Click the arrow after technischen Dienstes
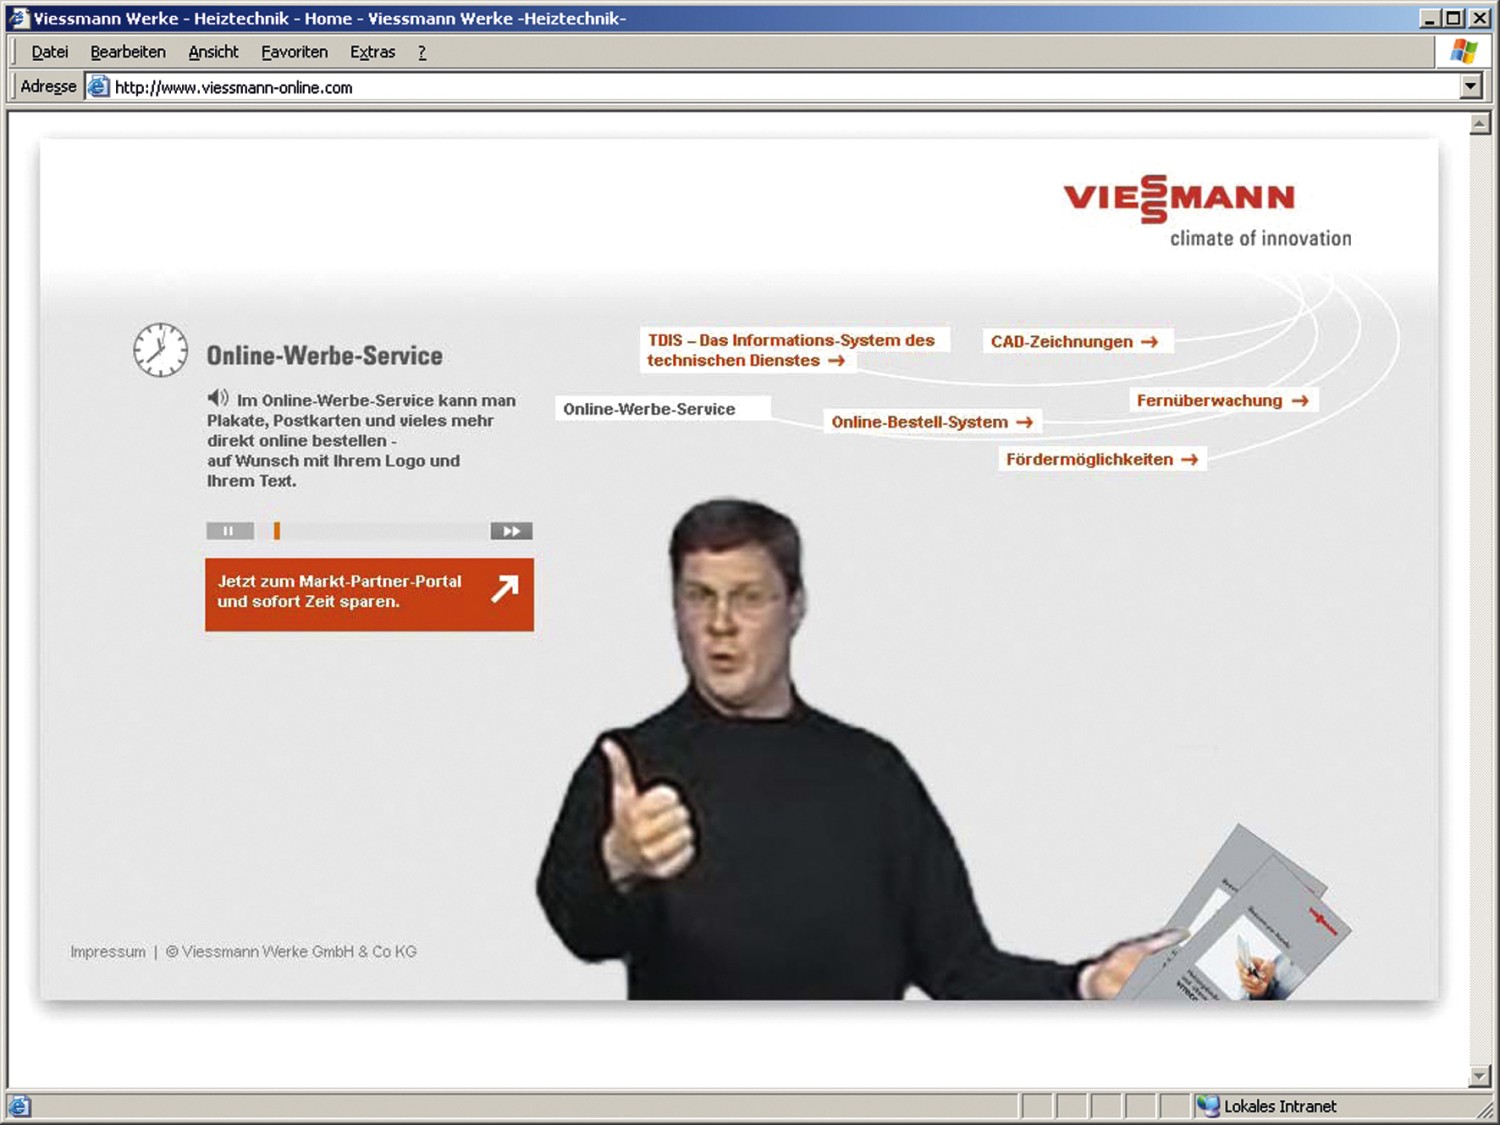The width and height of the screenshot is (1500, 1125). pyautogui.click(x=836, y=361)
